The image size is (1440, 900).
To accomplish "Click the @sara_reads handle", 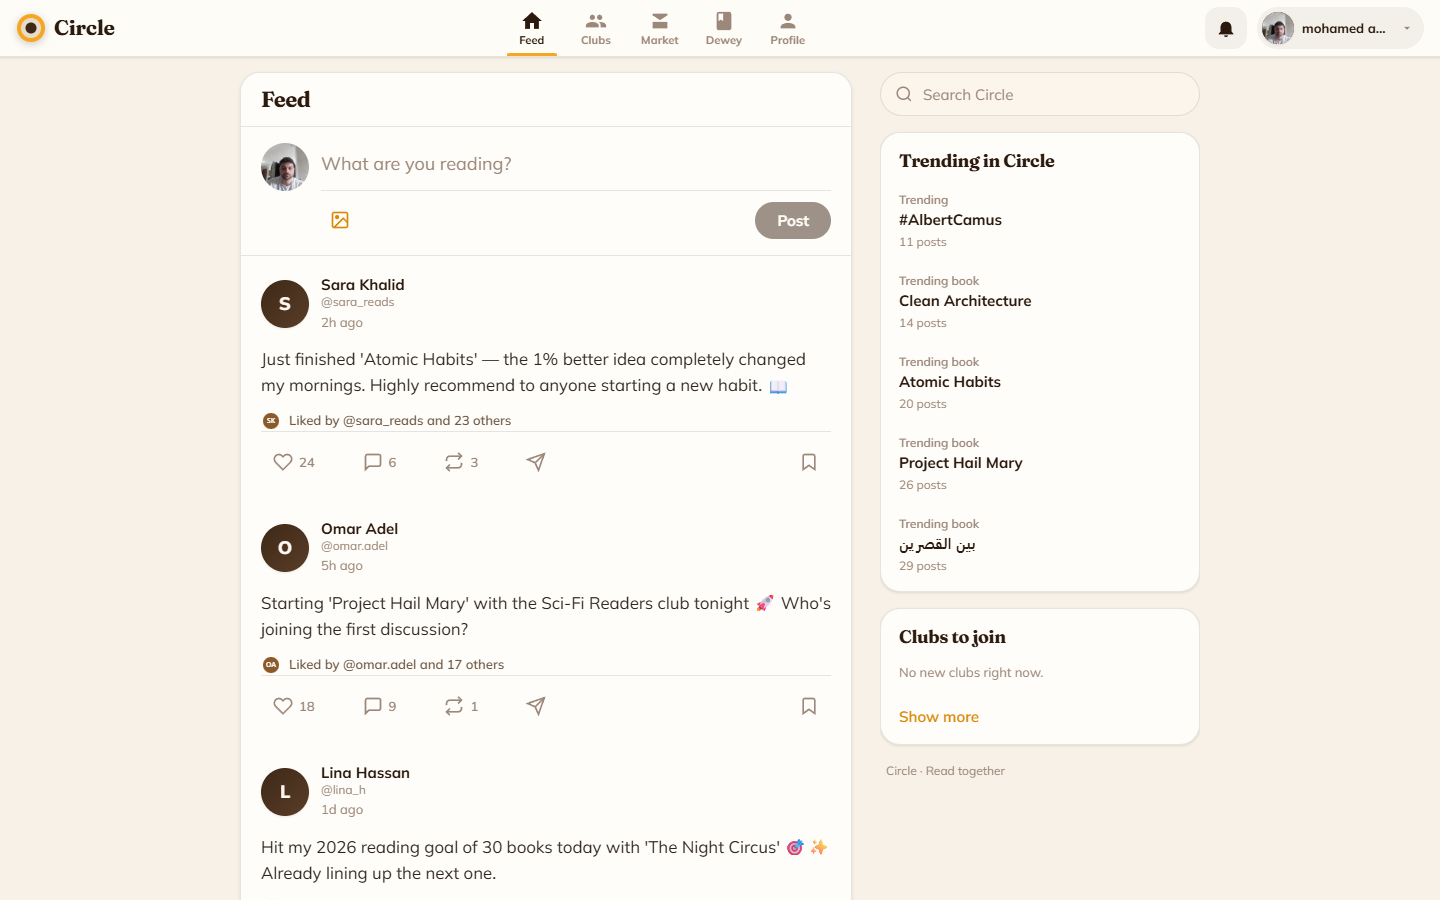I will coord(357,302).
